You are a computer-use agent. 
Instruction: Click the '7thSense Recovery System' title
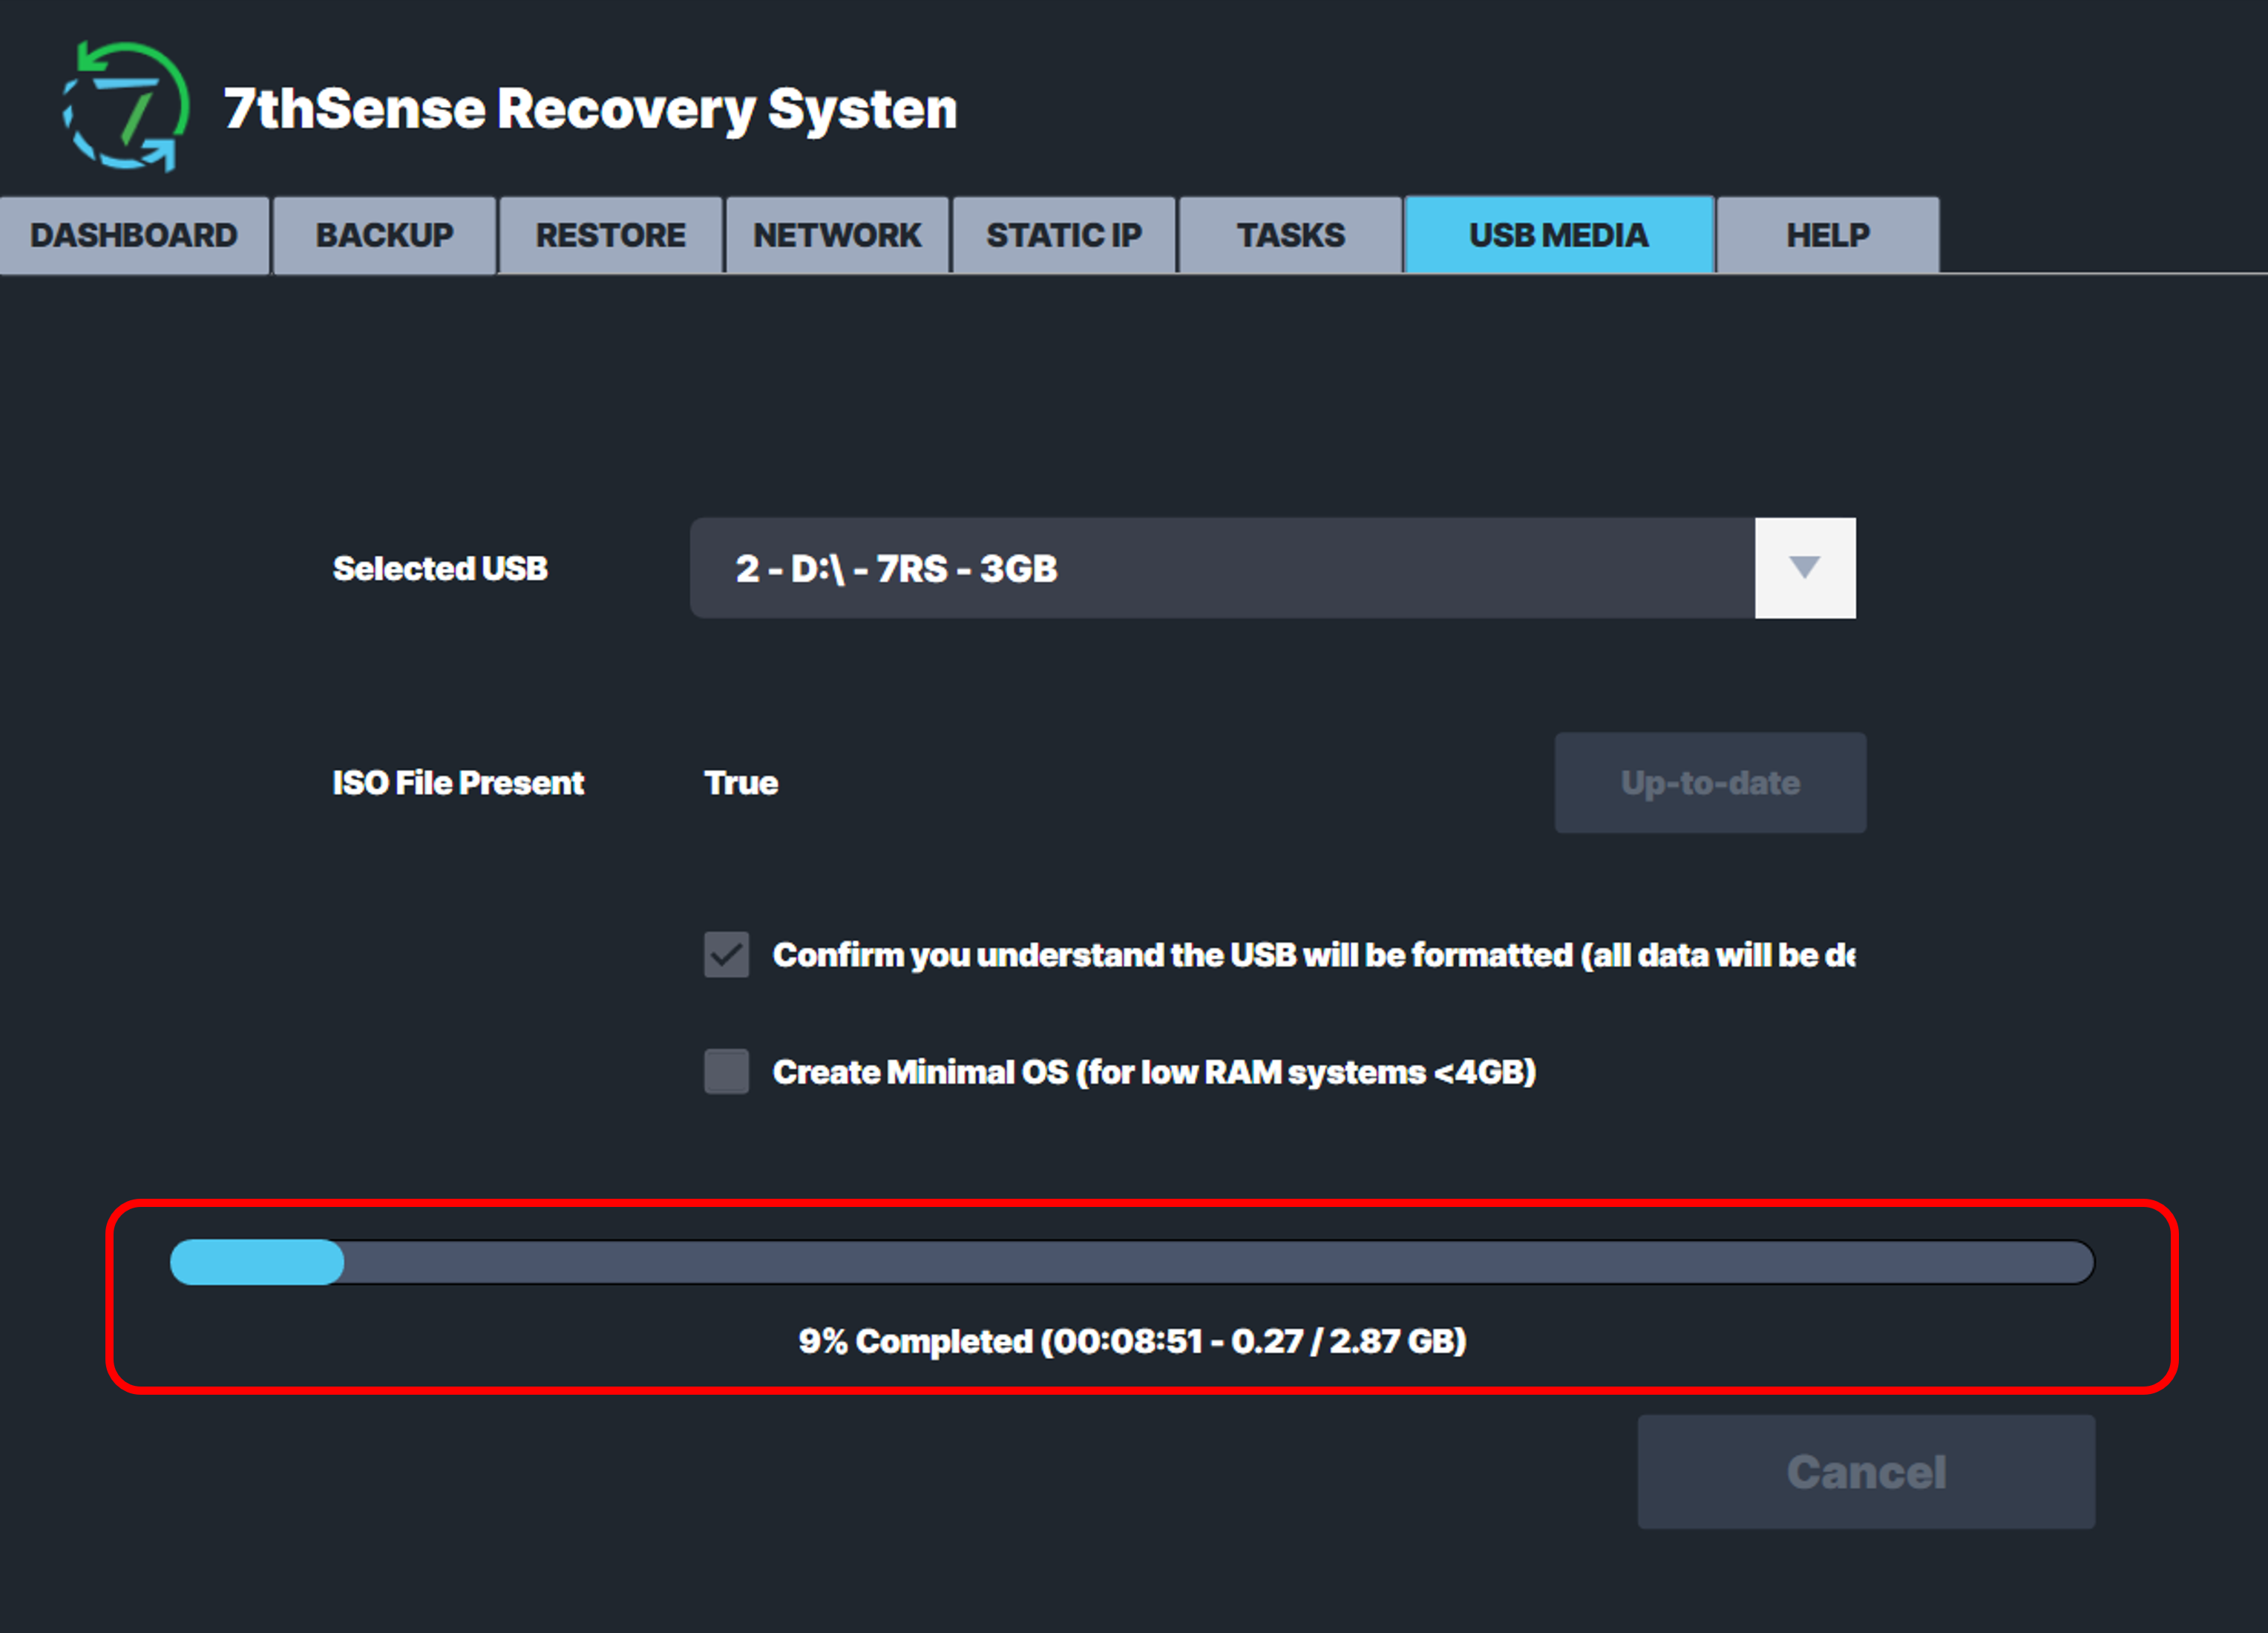[590, 109]
